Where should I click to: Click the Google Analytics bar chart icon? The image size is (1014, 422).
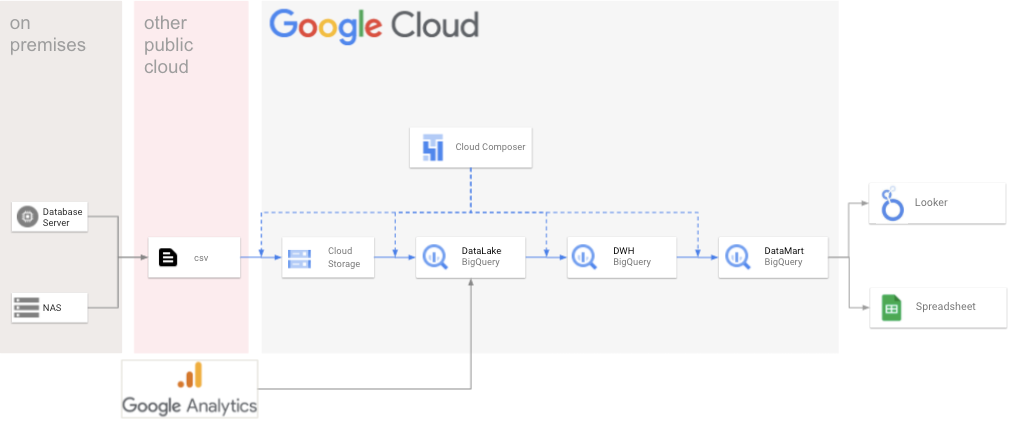click(189, 376)
